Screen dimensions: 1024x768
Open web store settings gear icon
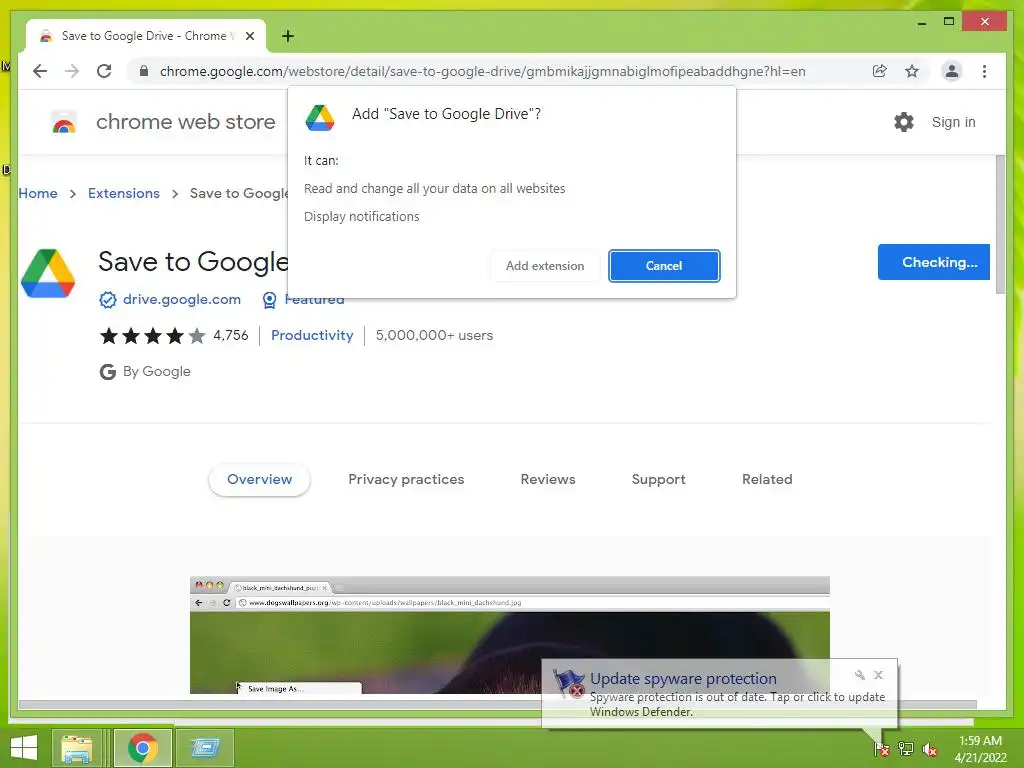pyautogui.click(x=904, y=122)
